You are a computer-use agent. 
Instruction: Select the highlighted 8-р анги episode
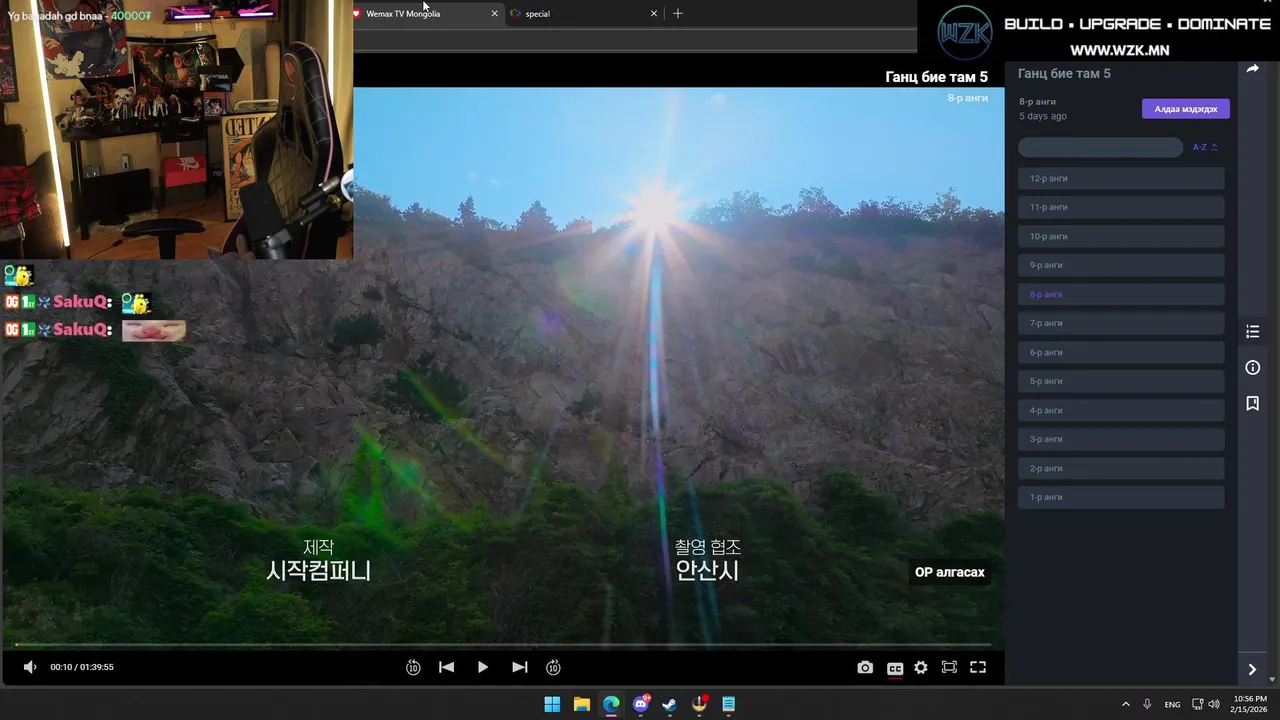(1121, 295)
